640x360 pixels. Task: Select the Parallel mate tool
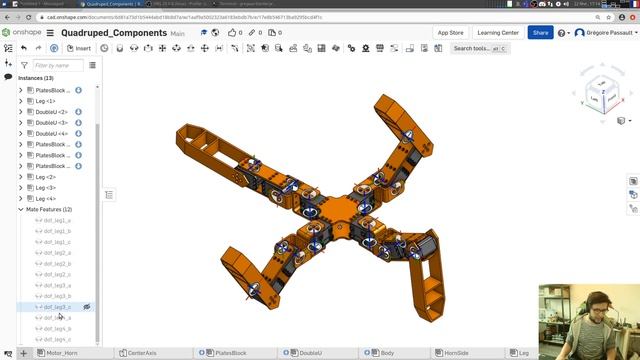tap(219, 48)
